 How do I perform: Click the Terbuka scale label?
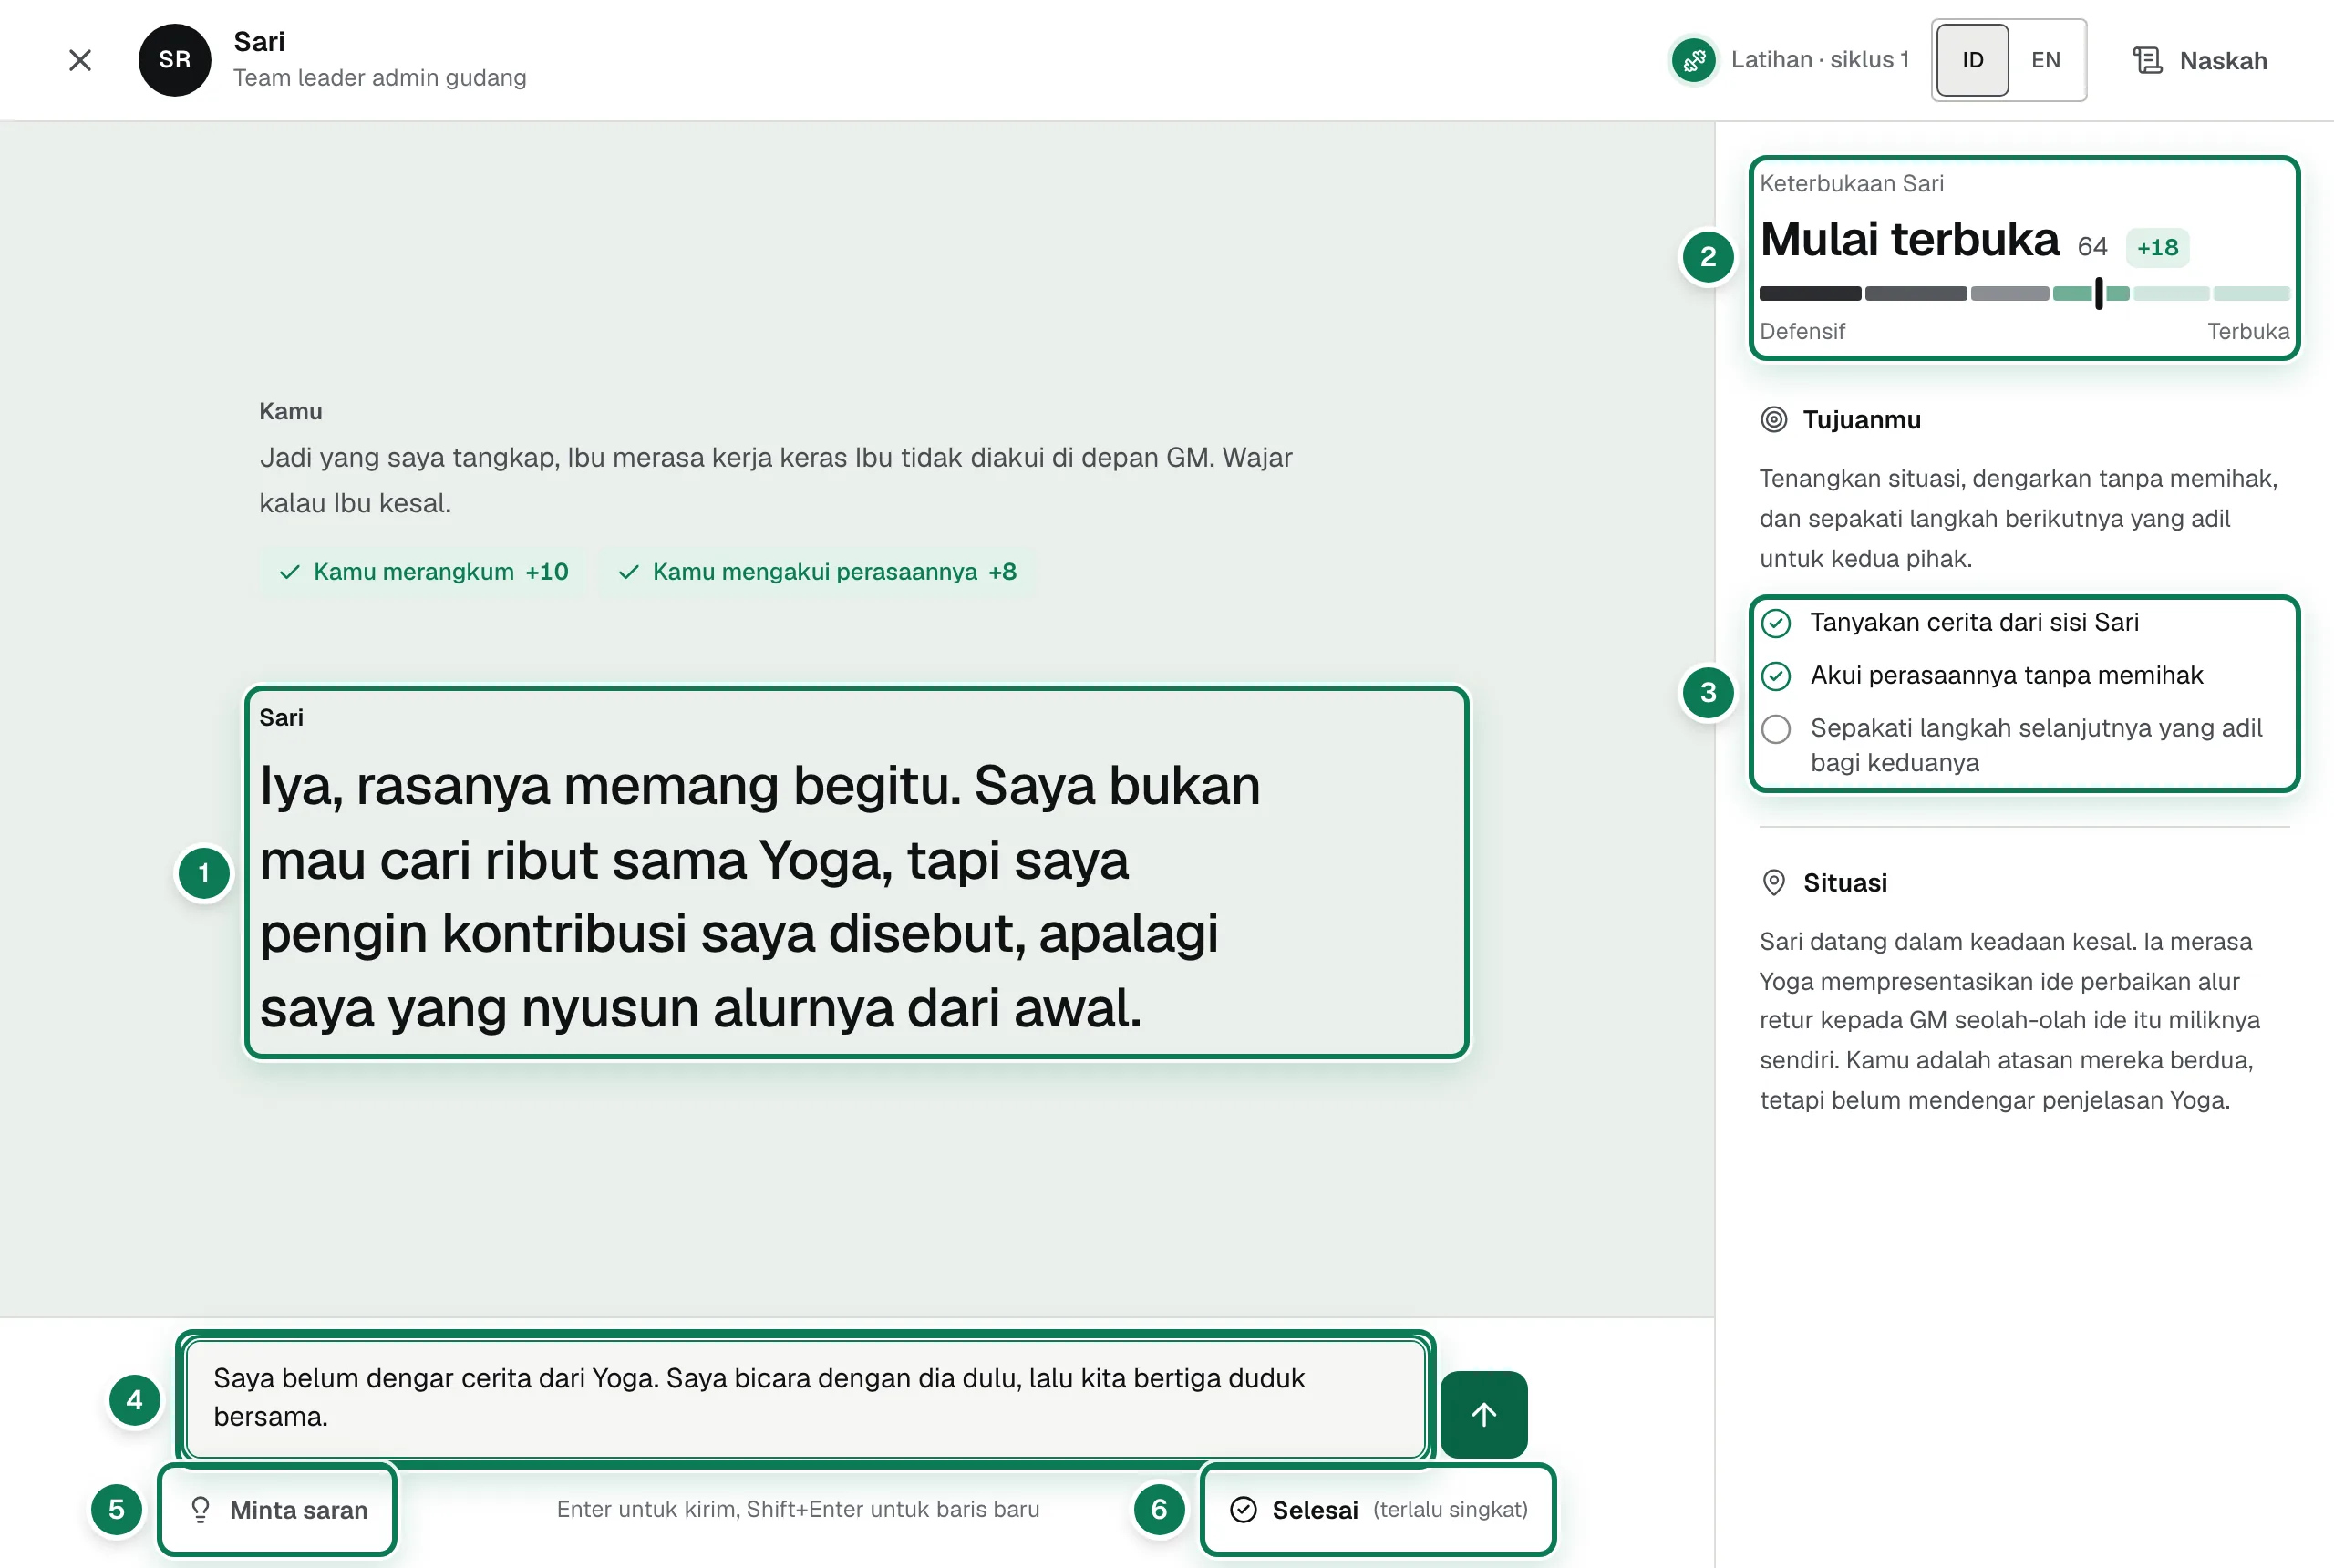click(2248, 332)
